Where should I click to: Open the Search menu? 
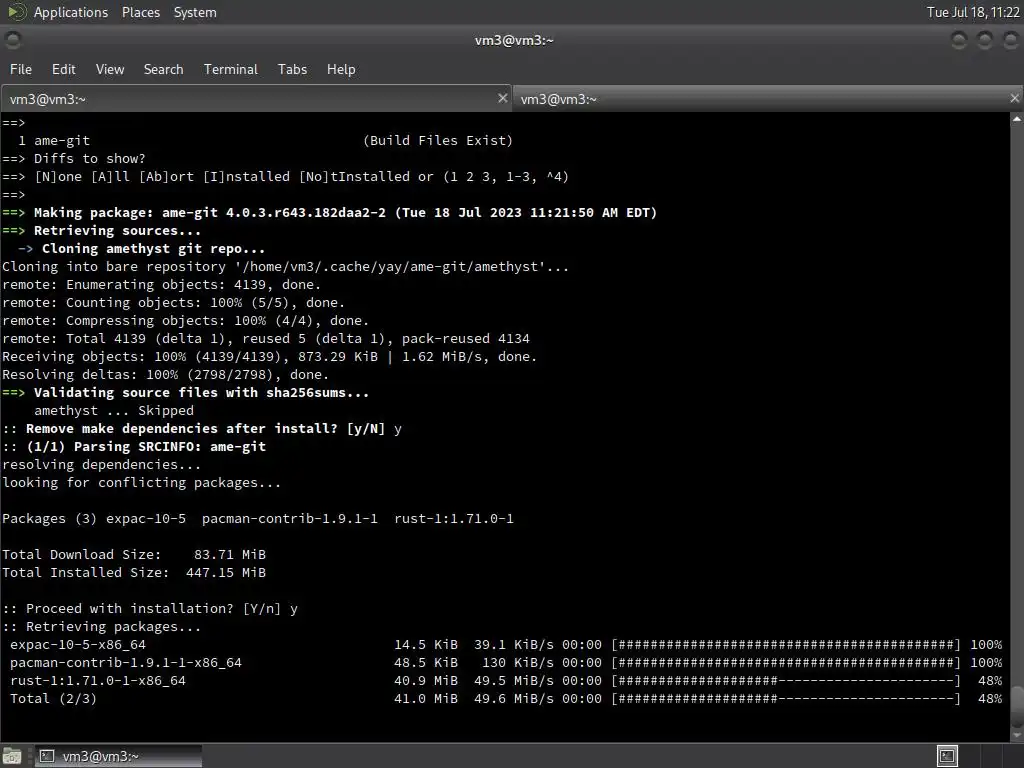[163, 69]
